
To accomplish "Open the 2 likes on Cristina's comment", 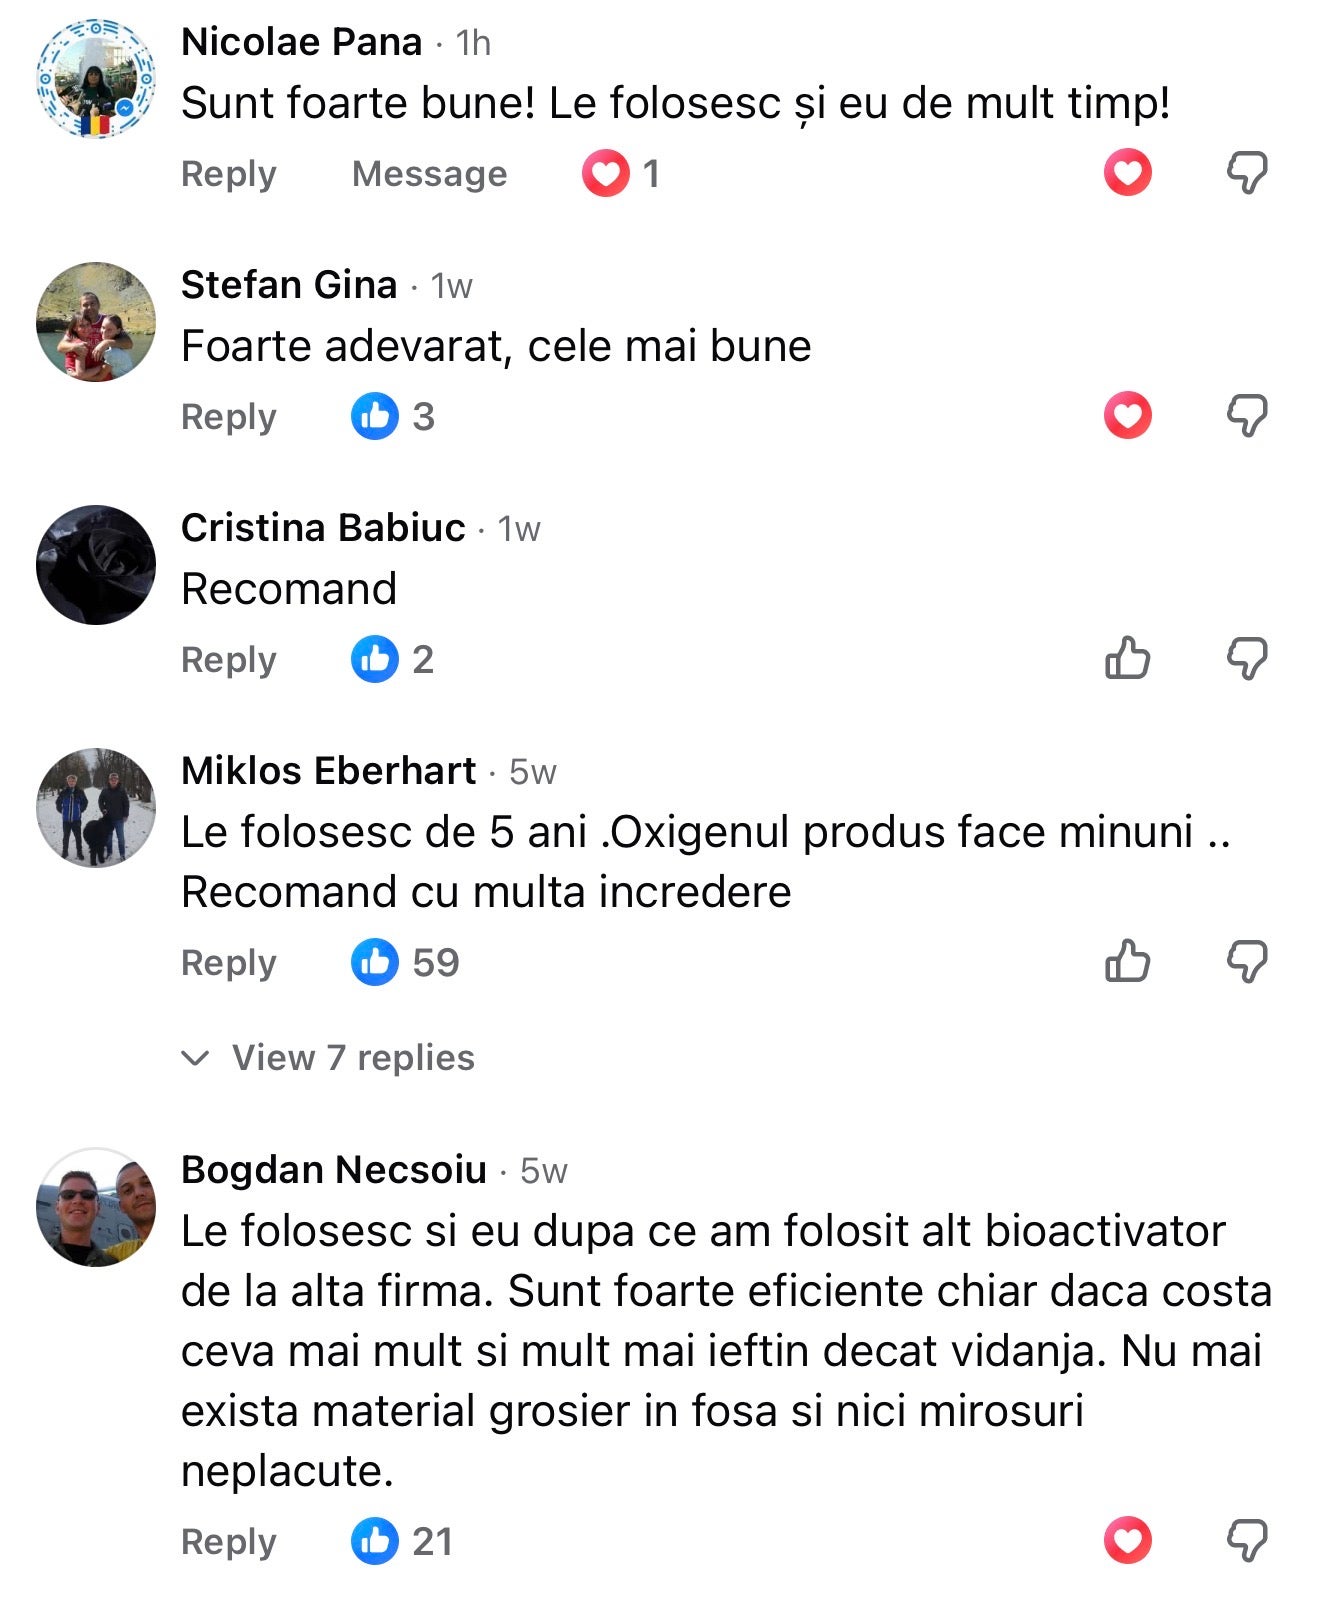I will 393,660.
